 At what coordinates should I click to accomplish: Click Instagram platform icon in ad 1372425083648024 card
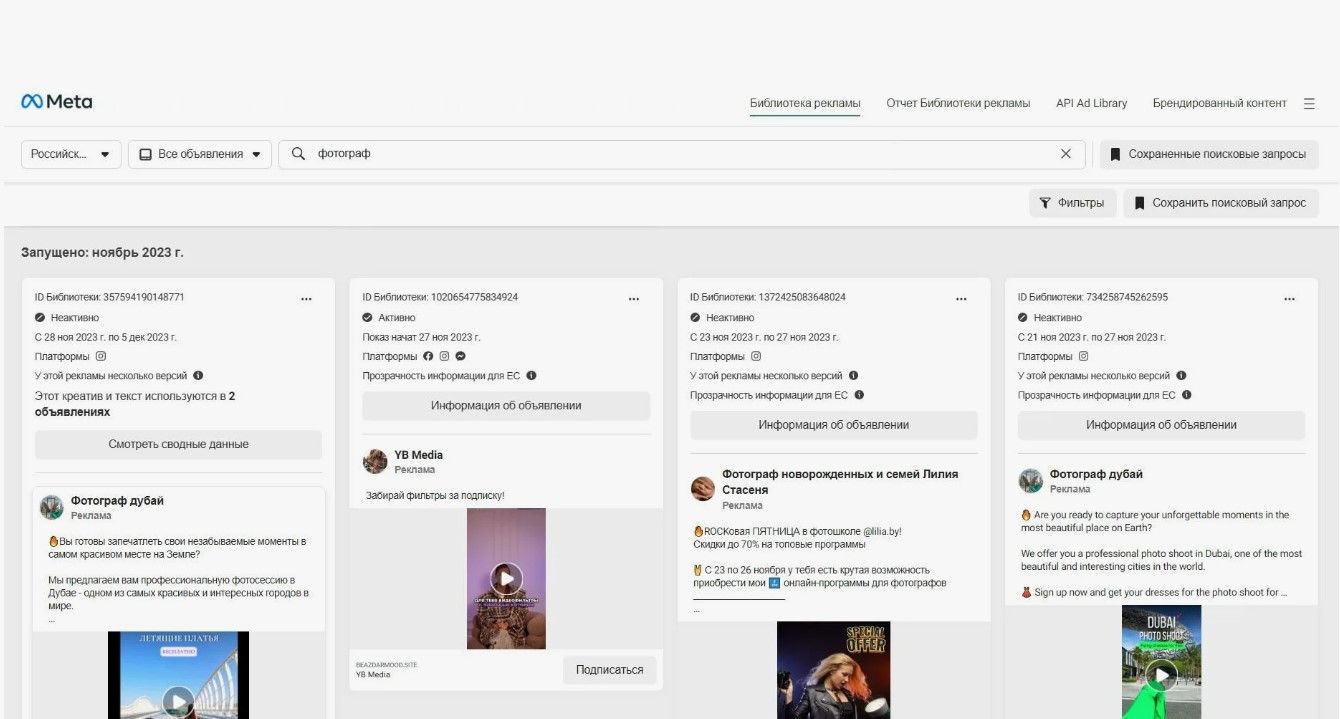pos(756,356)
